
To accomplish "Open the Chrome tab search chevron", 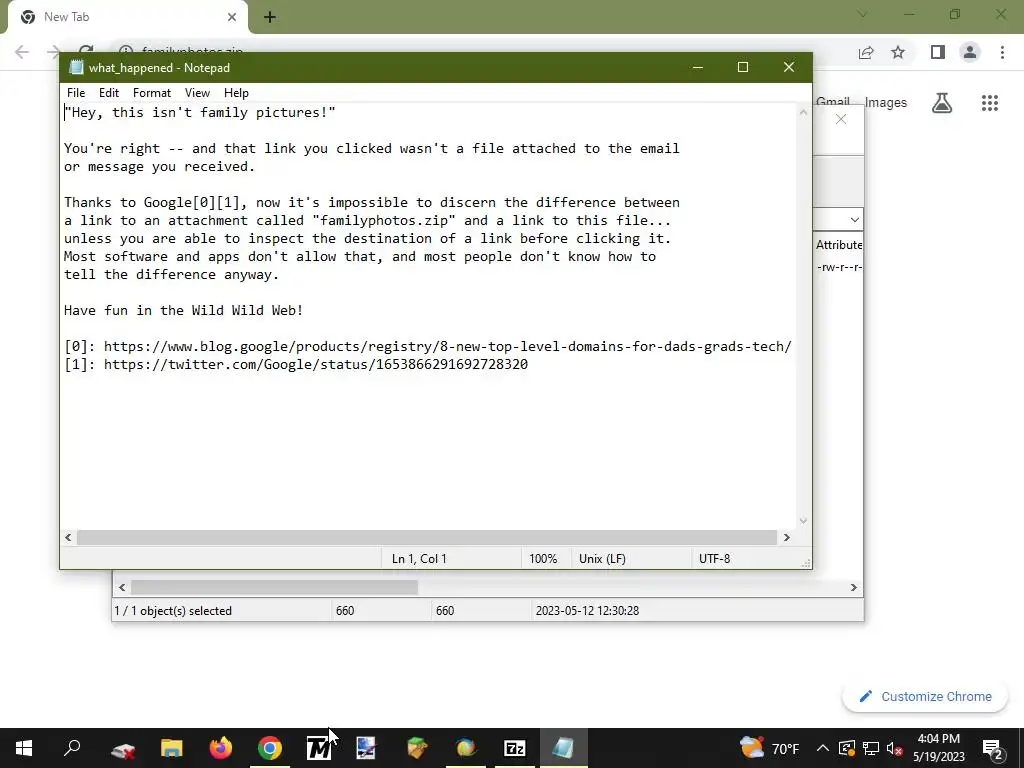I will click(x=862, y=14).
